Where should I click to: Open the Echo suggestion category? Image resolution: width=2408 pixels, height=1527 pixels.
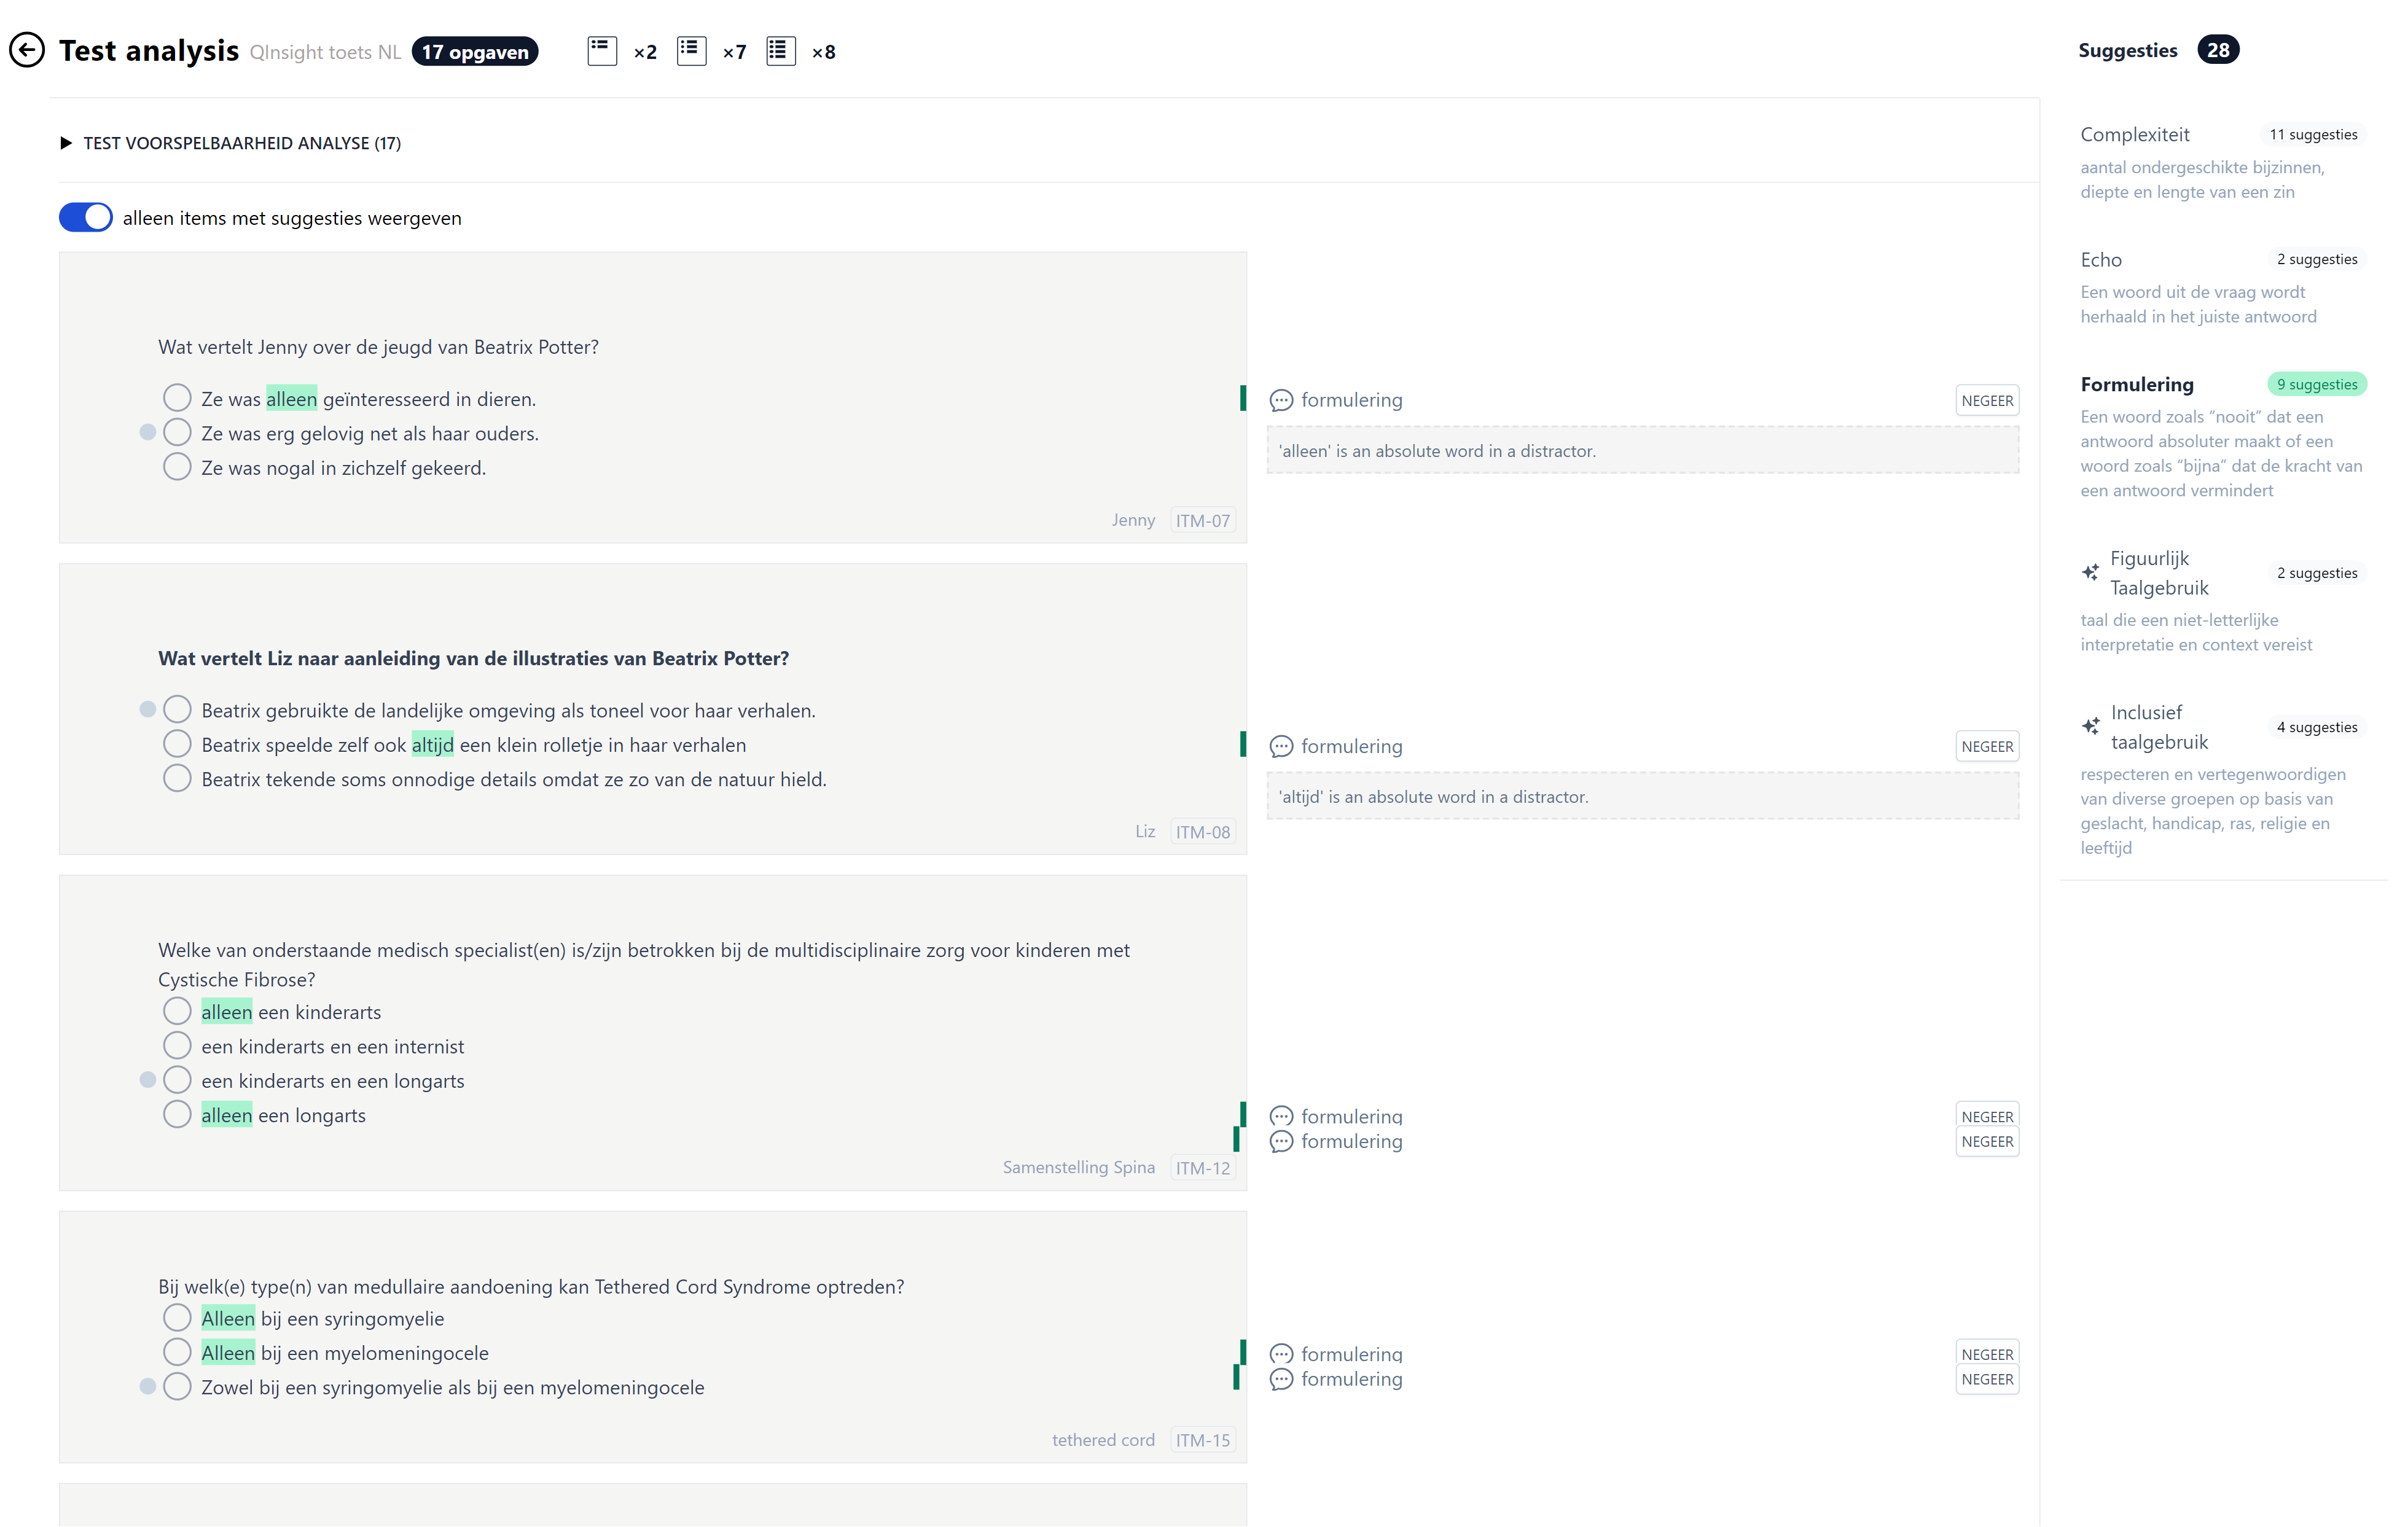click(2102, 259)
